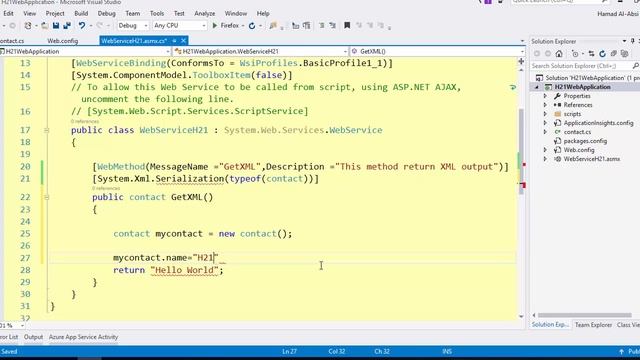Open the Azure App Service Activity tab
Screen dimensions: 640x360
(x=83, y=337)
